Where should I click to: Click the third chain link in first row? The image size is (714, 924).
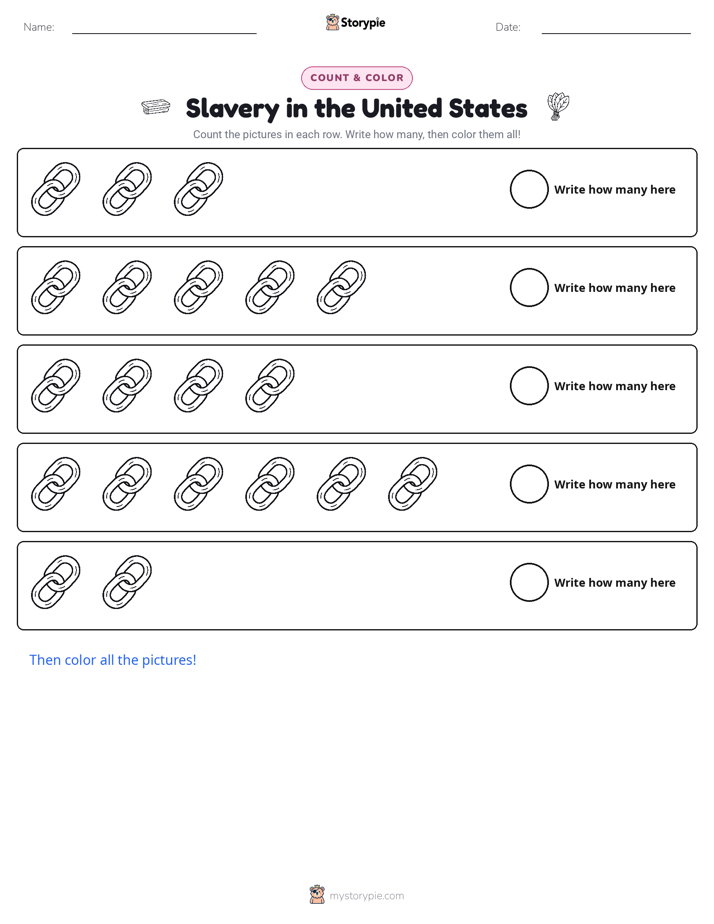pos(199,189)
